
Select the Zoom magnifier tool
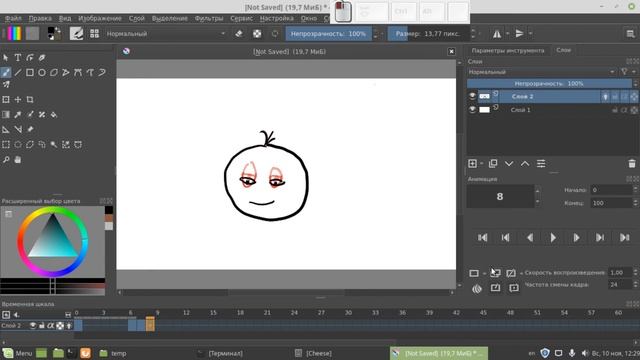(6, 160)
